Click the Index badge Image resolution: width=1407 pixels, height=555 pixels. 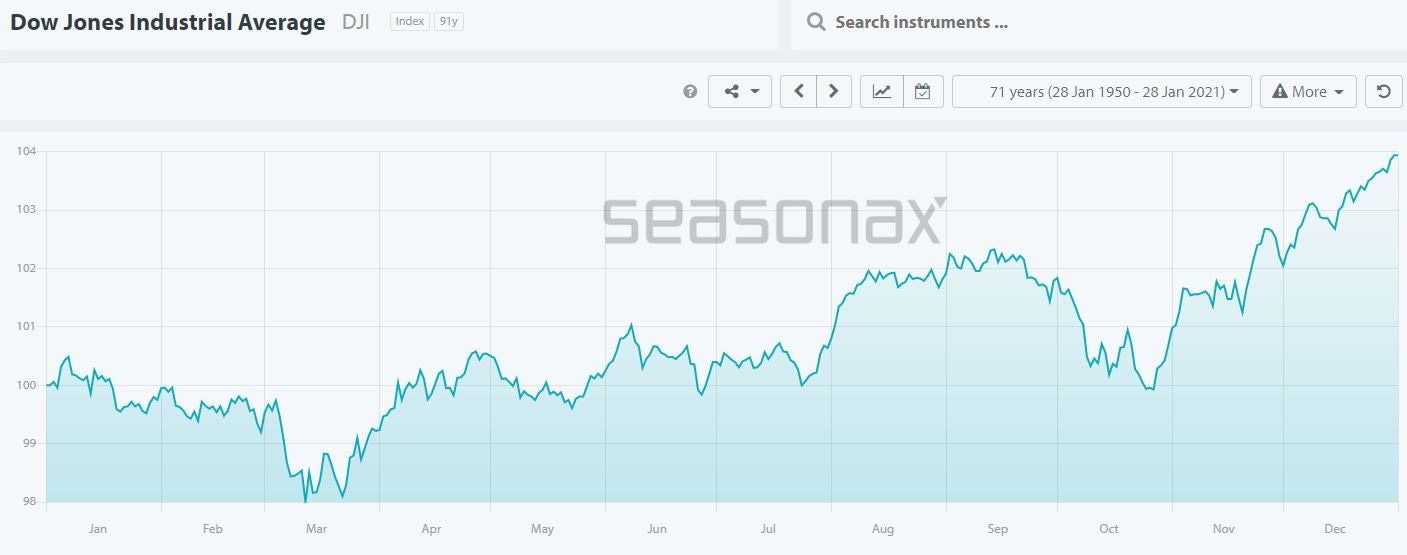409,21
